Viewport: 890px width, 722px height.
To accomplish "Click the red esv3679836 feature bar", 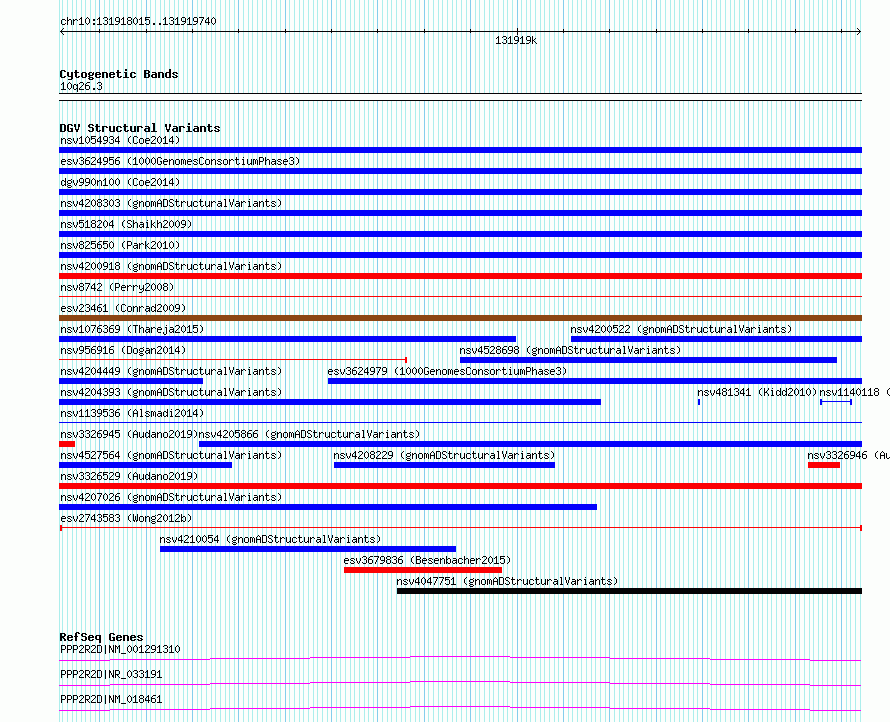I will (423, 570).
